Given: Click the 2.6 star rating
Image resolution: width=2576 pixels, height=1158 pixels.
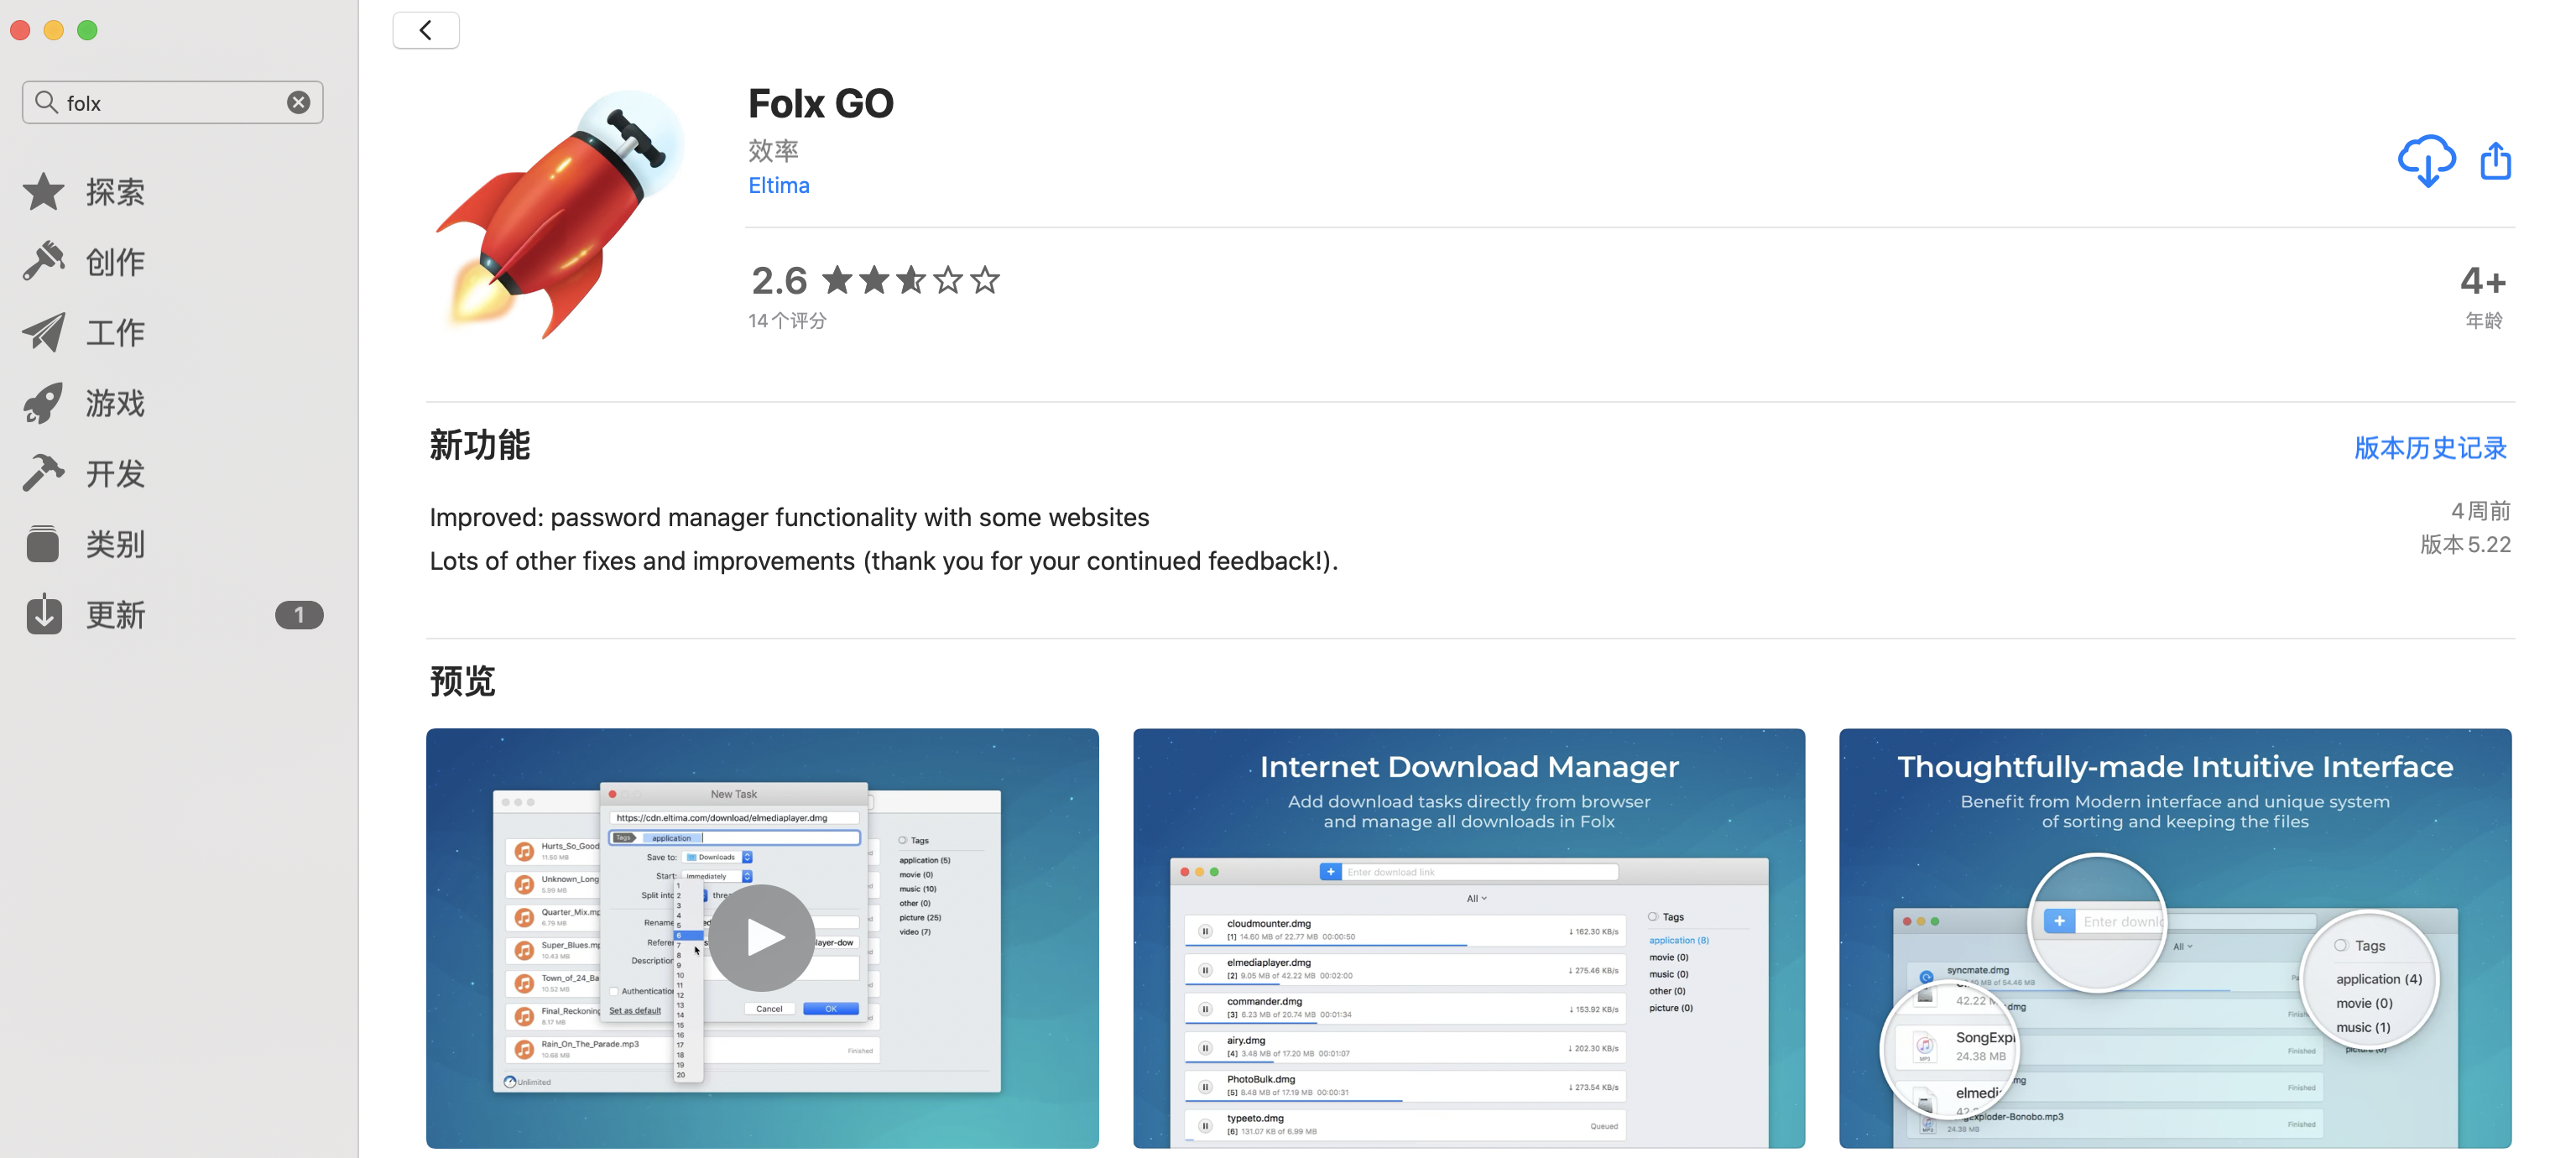Looking at the screenshot, I should [875, 280].
